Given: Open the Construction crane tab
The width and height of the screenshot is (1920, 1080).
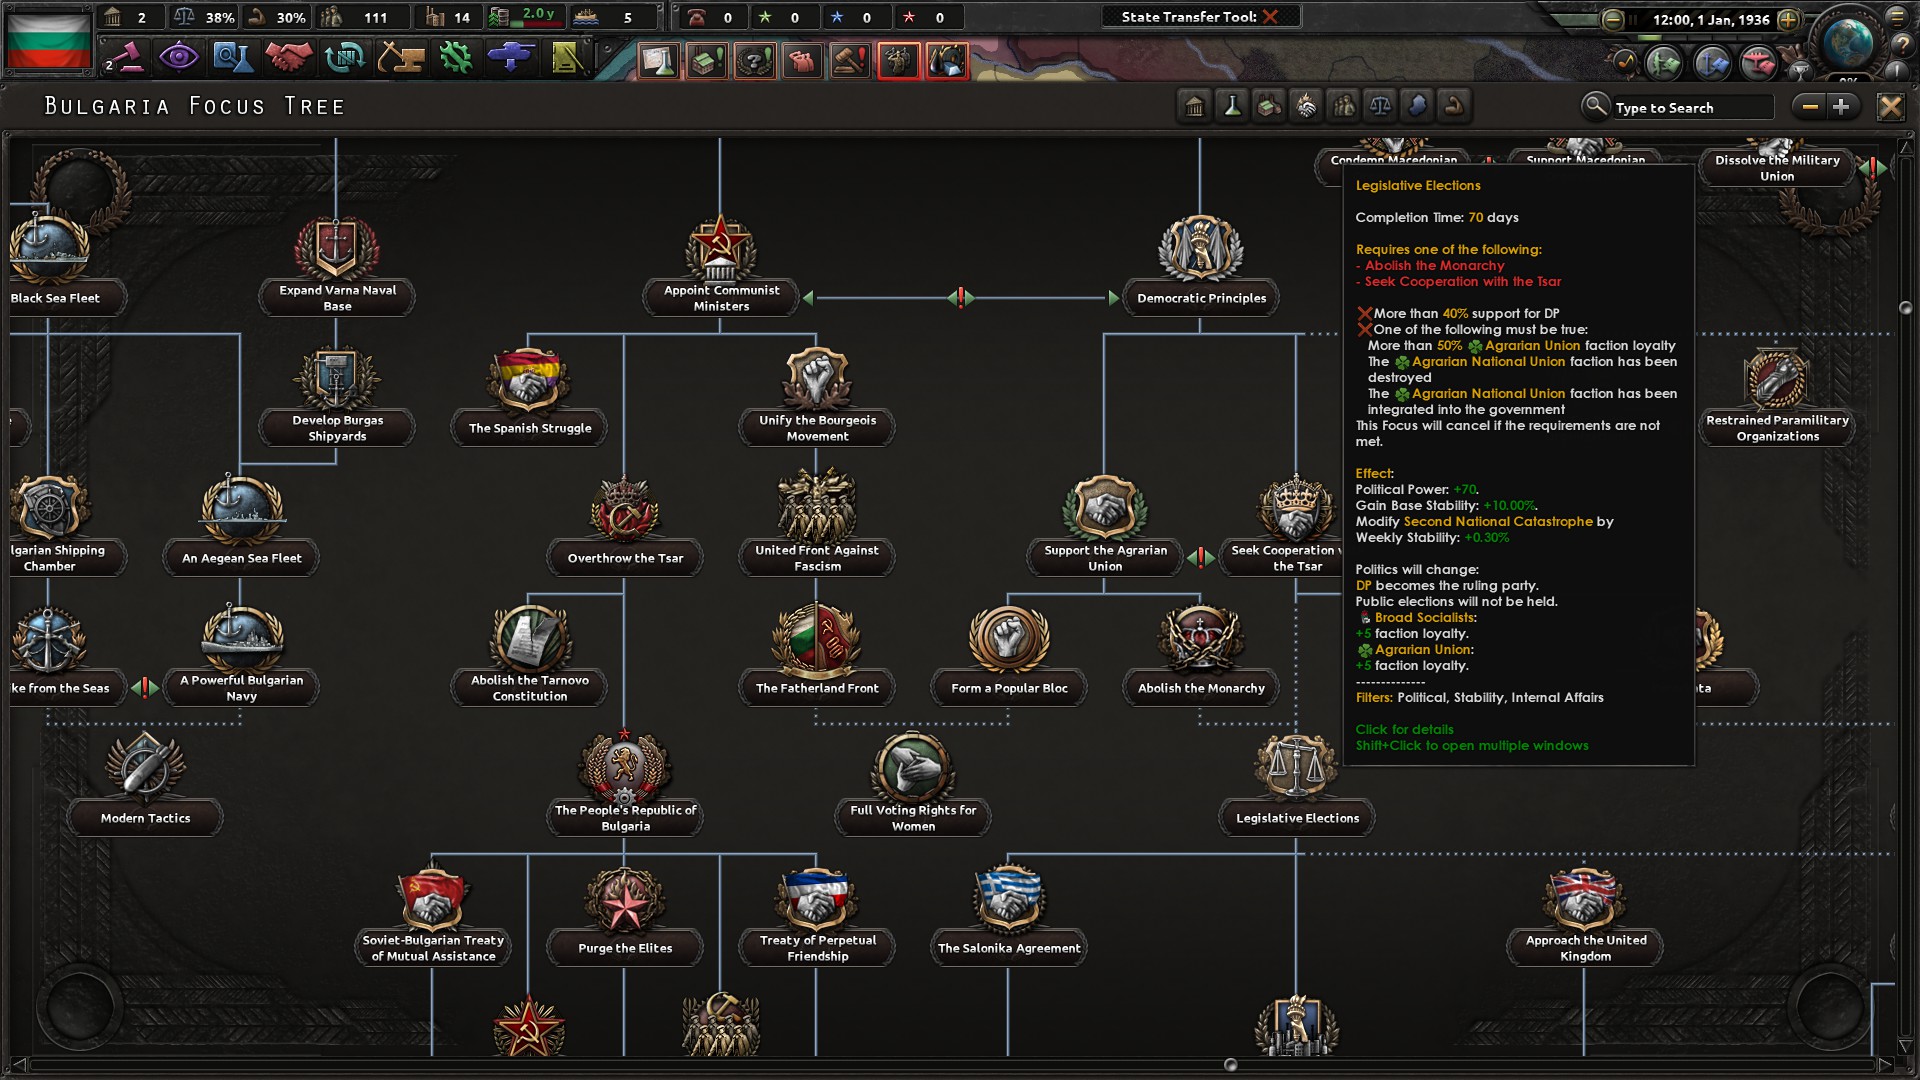Looking at the screenshot, I should coord(400,57).
